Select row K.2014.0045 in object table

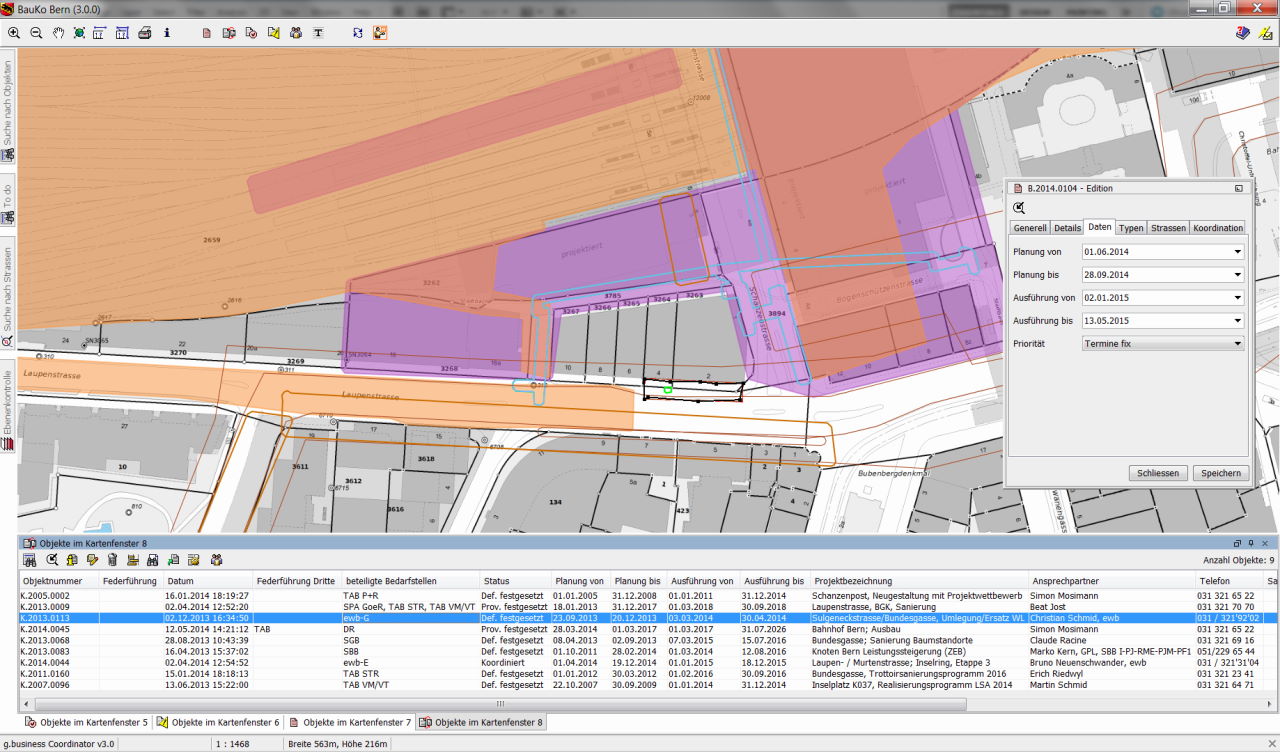[46, 629]
